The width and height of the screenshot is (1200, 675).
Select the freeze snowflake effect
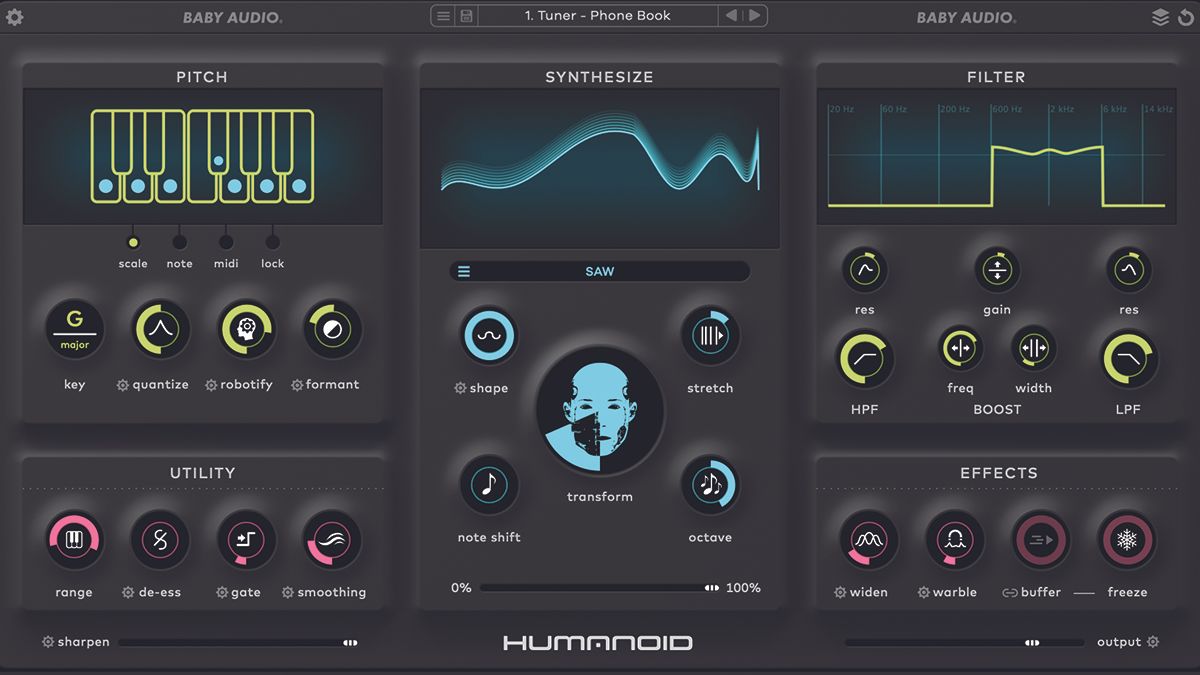pyautogui.click(x=1126, y=539)
